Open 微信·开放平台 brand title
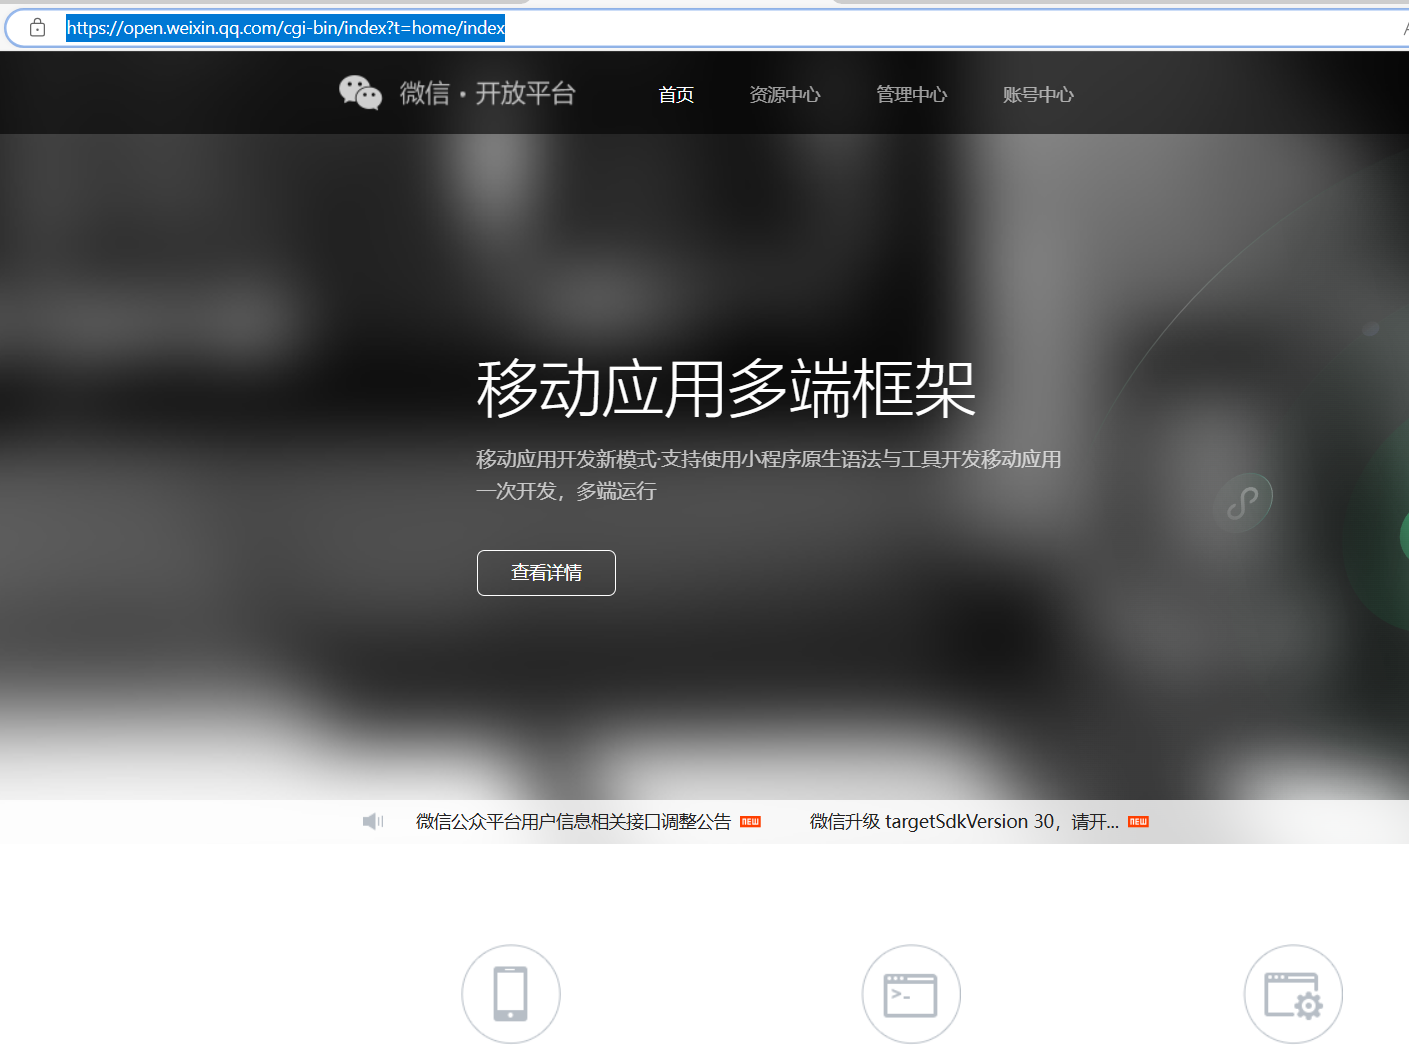The width and height of the screenshot is (1409, 1048). [488, 93]
